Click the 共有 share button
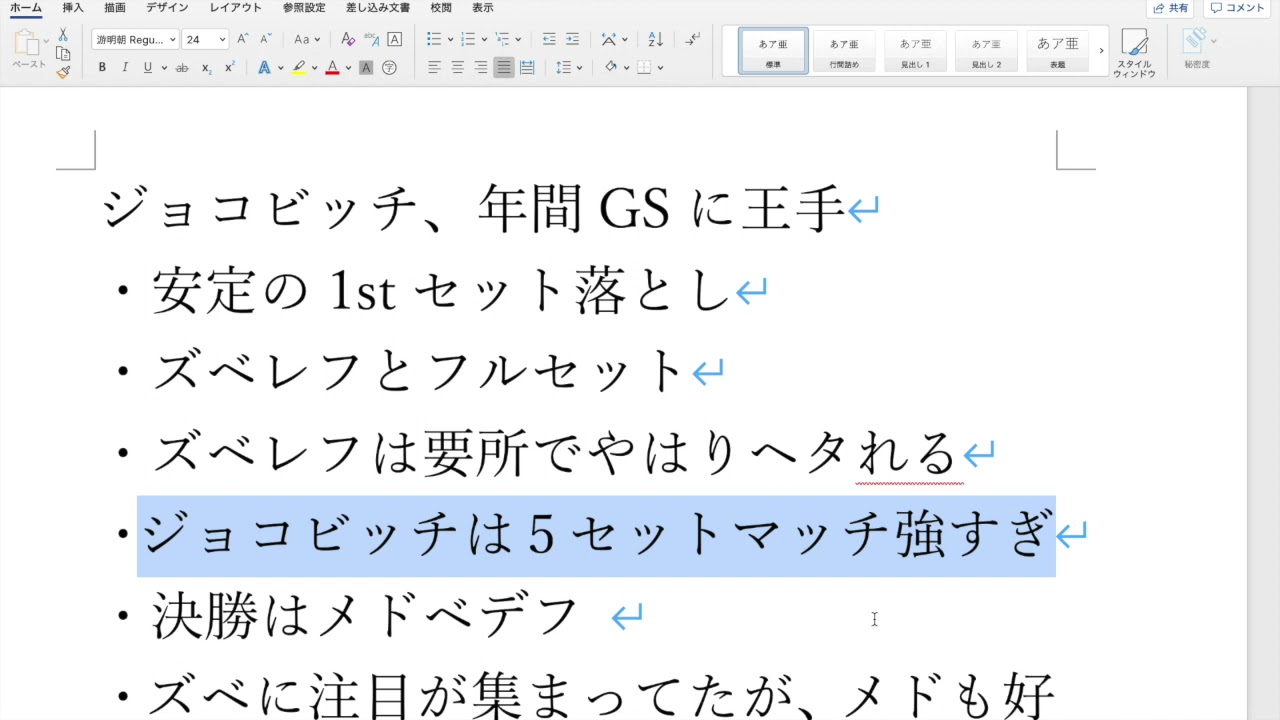The width and height of the screenshot is (1280, 720). [x=1171, y=8]
